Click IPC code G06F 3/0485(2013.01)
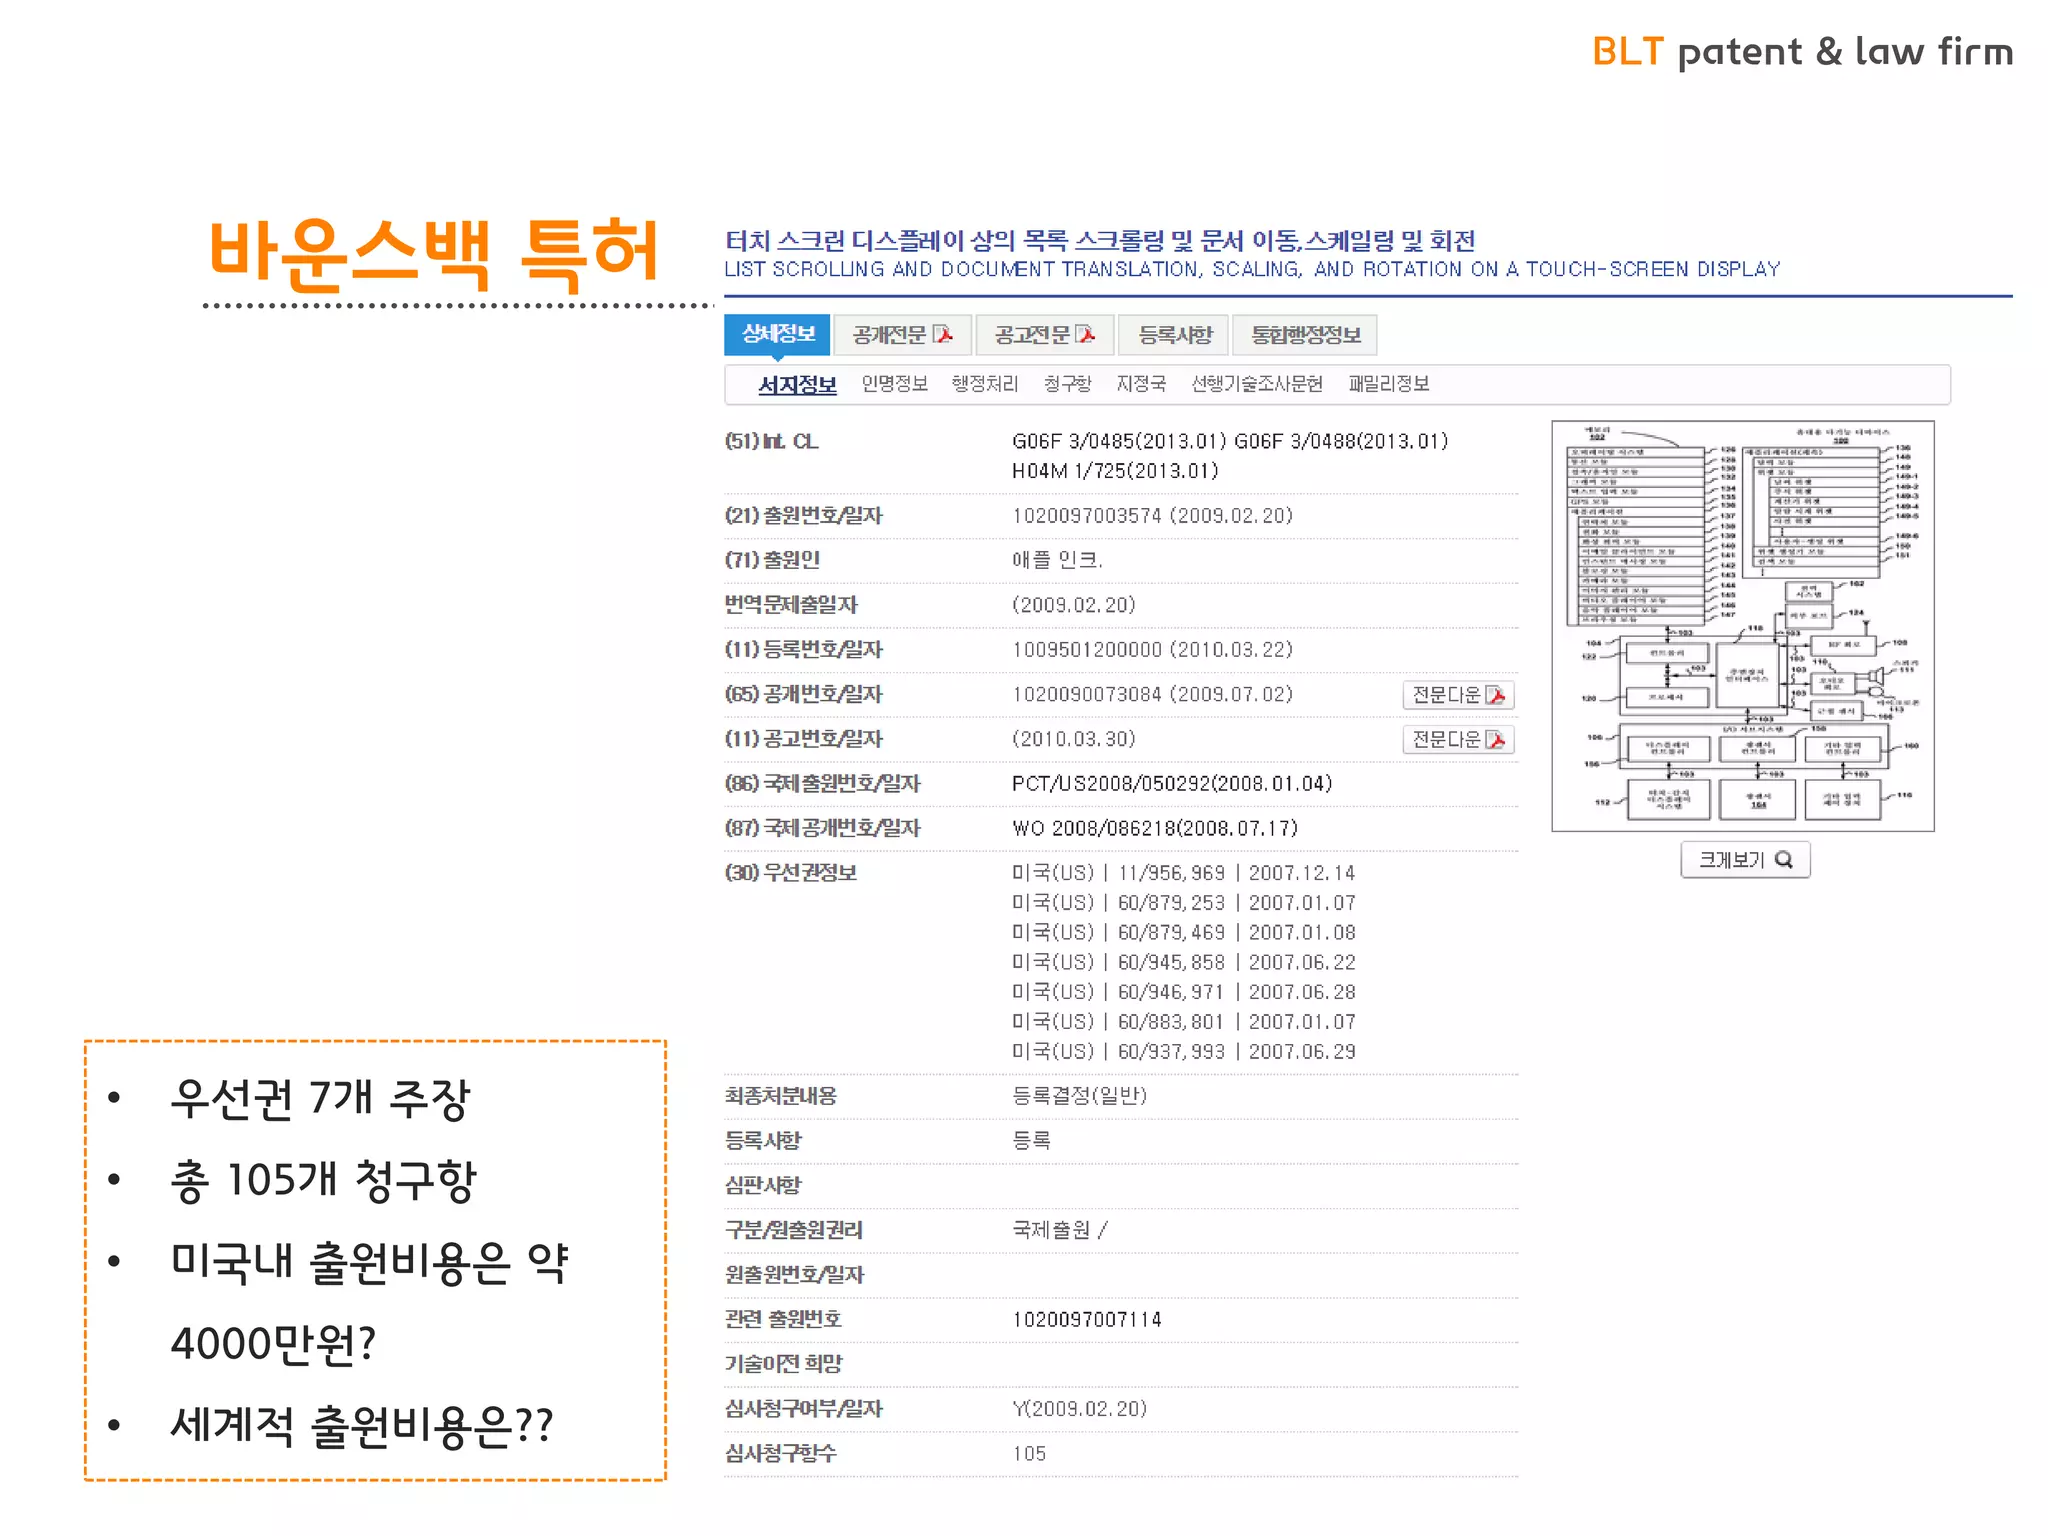The image size is (2048, 1536). point(1119,441)
